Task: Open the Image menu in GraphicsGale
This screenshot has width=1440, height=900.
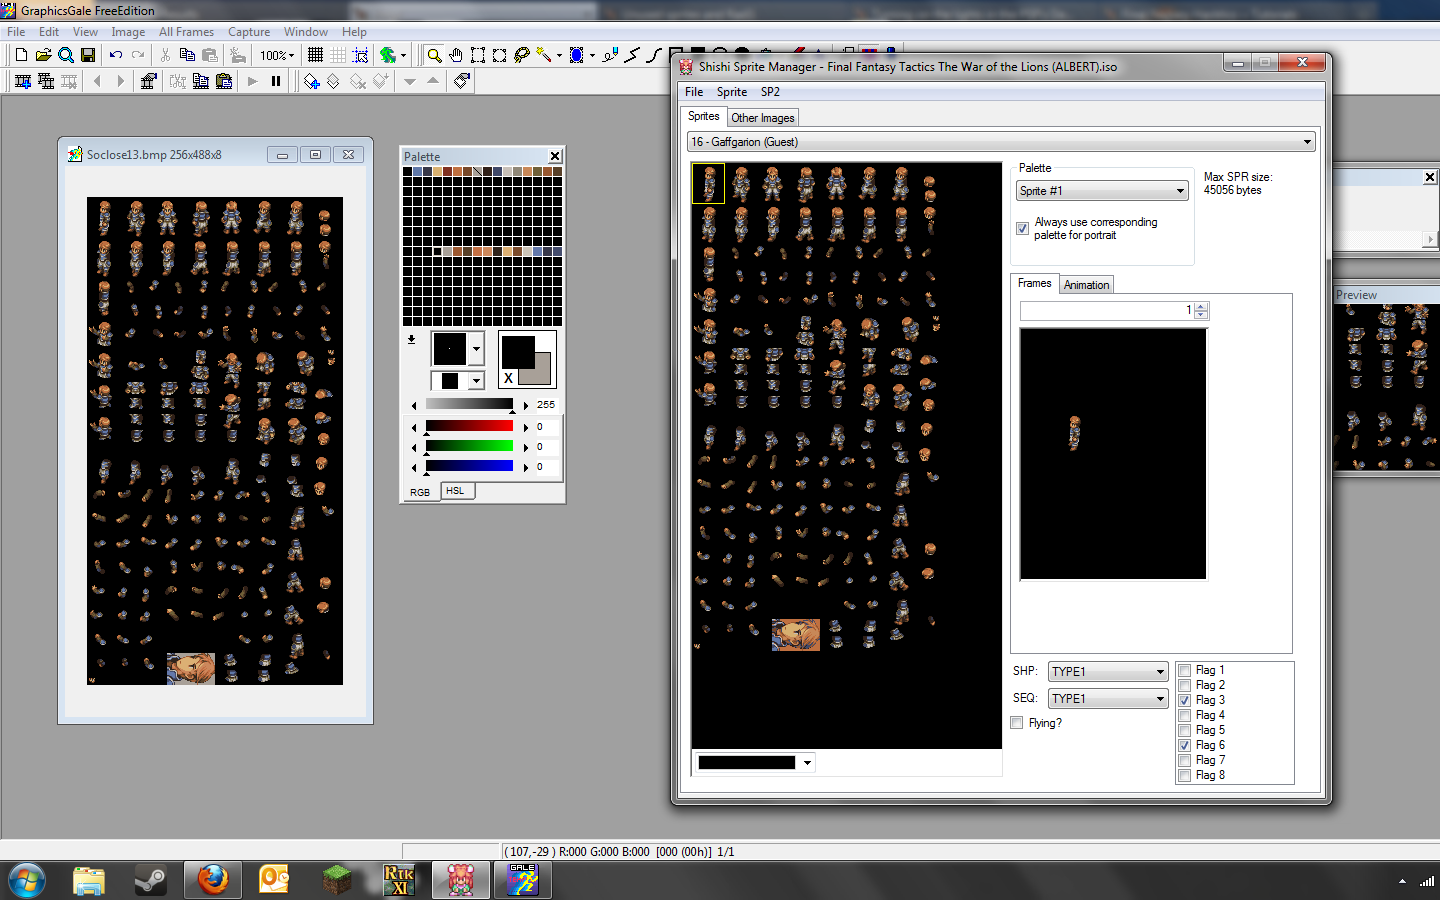Action: click(128, 32)
